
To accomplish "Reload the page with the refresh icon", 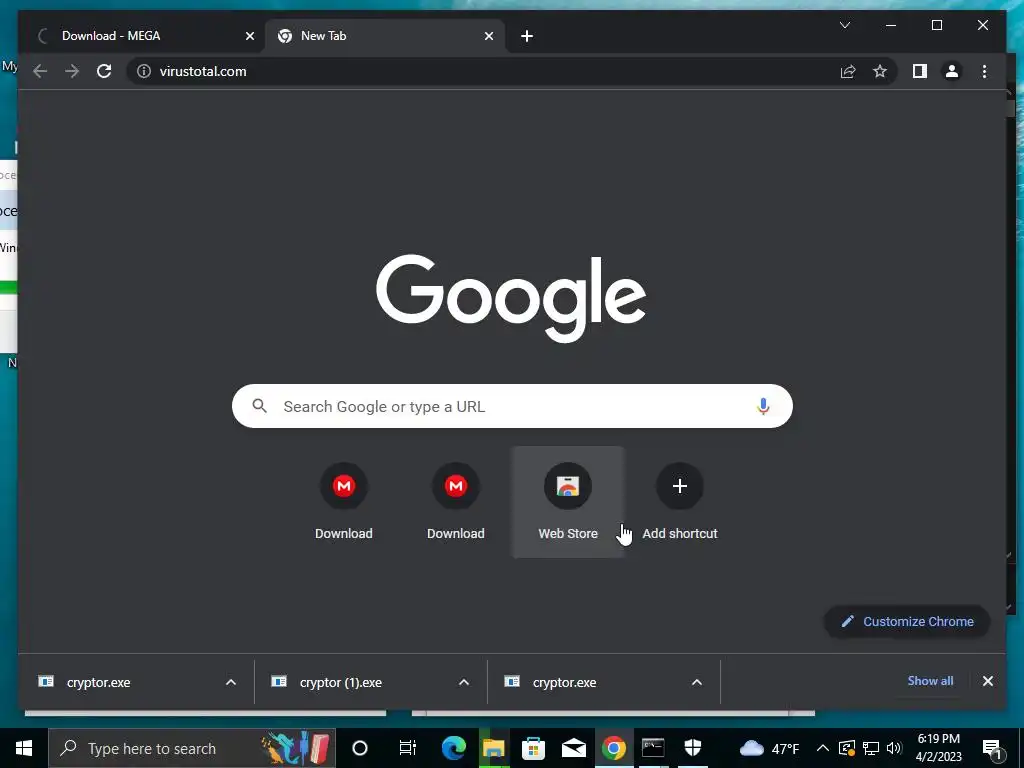I will pyautogui.click(x=104, y=71).
